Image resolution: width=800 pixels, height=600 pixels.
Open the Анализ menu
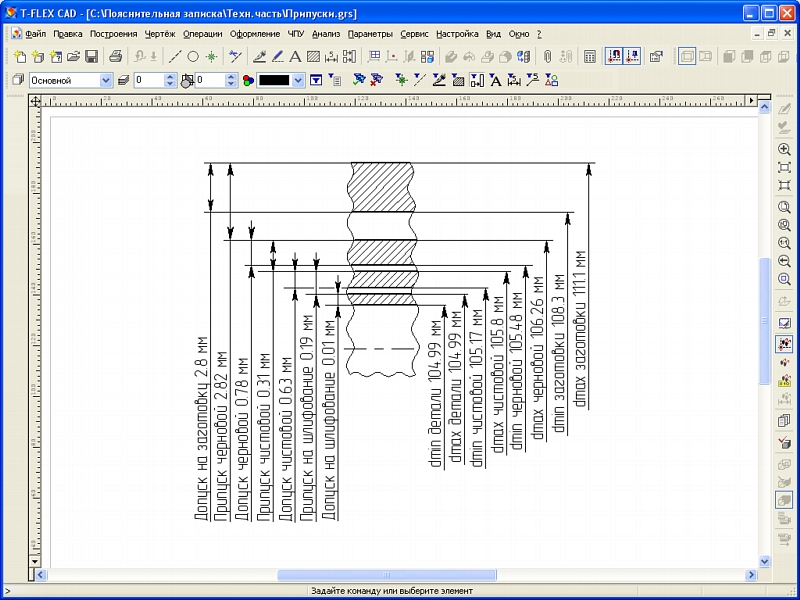point(326,34)
